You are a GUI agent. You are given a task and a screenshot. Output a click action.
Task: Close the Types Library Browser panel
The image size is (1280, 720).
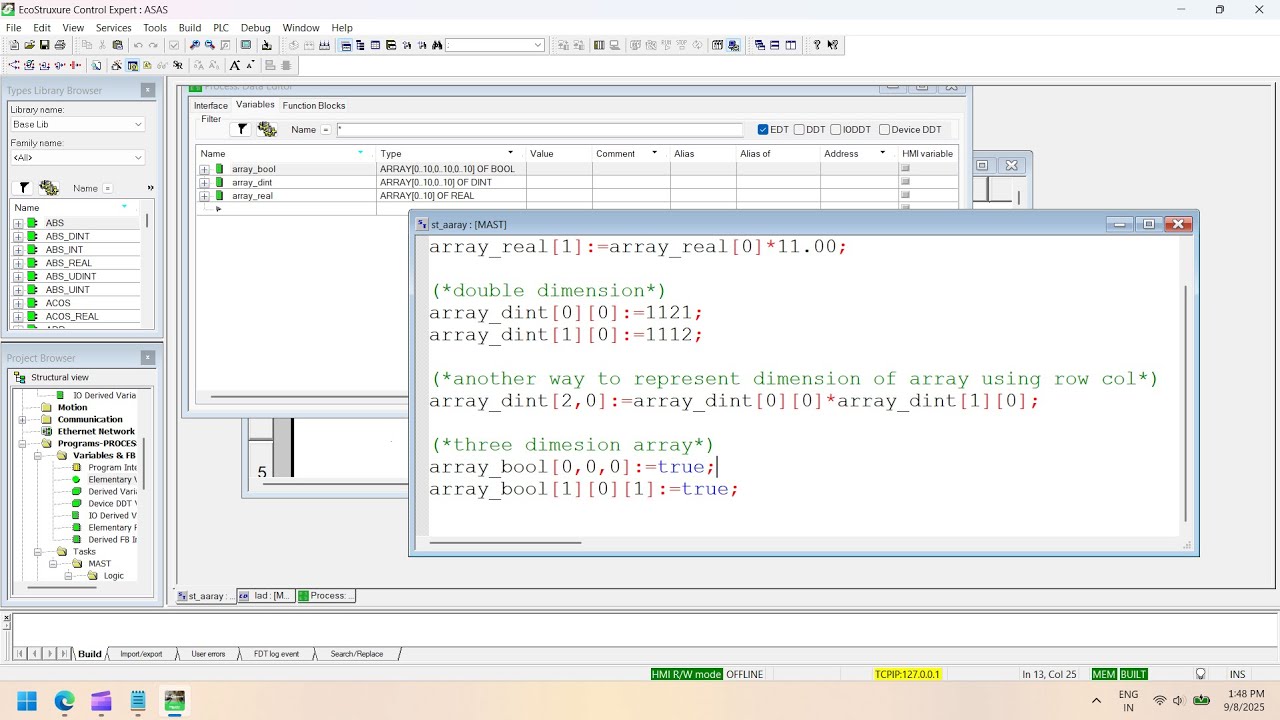pos(148,90)
